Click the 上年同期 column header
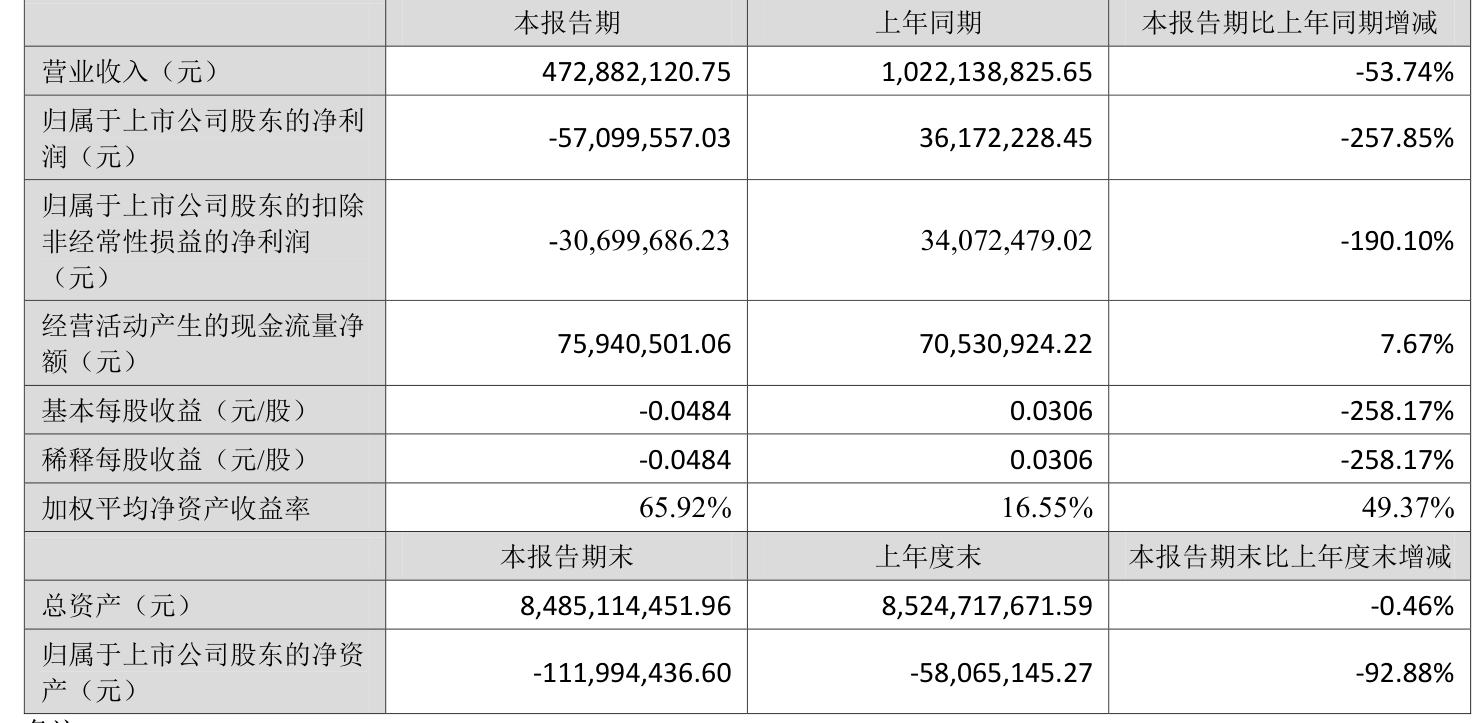 click(927, 23)
